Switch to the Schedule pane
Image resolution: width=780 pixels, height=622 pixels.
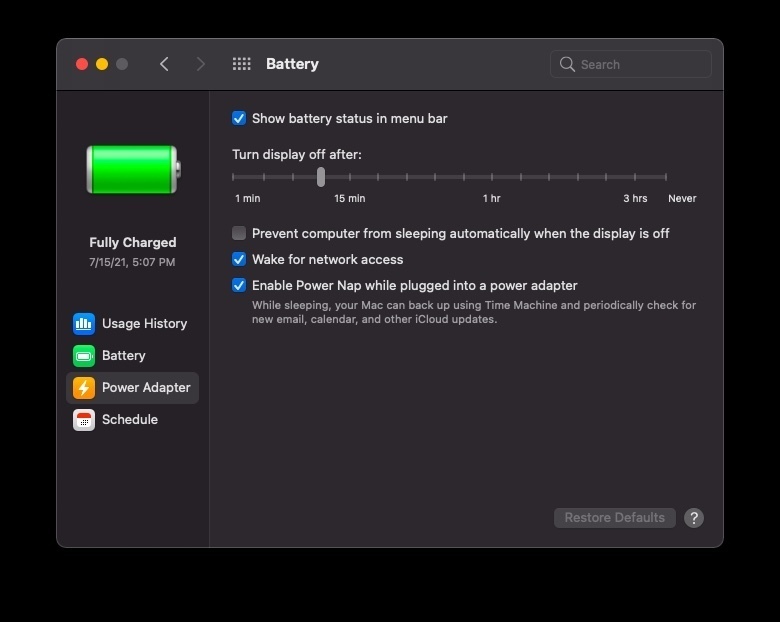point(130,420)
